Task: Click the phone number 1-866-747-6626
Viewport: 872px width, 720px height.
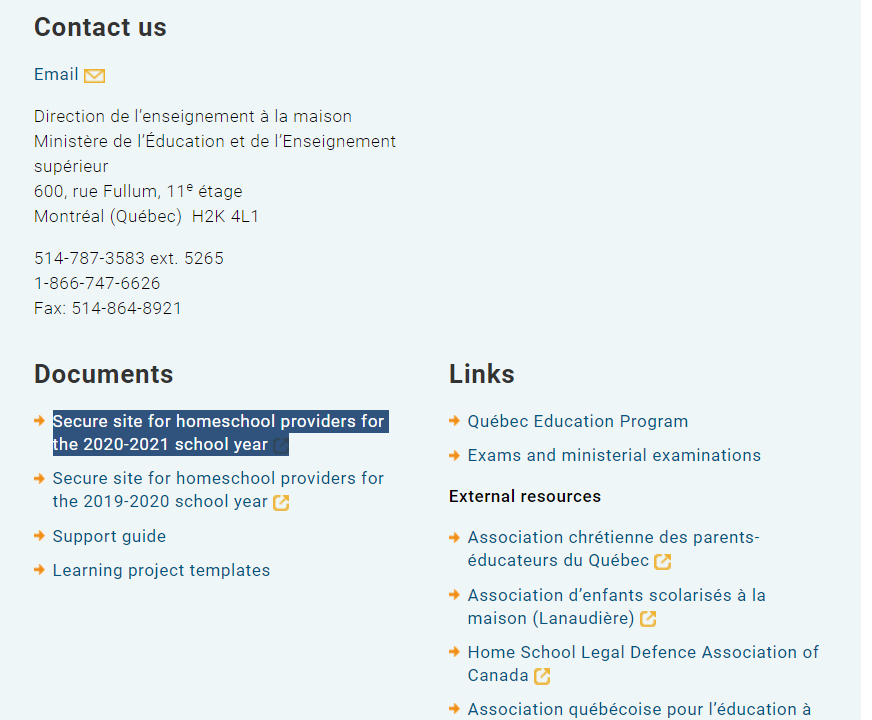Action: [x=97, y=284]
